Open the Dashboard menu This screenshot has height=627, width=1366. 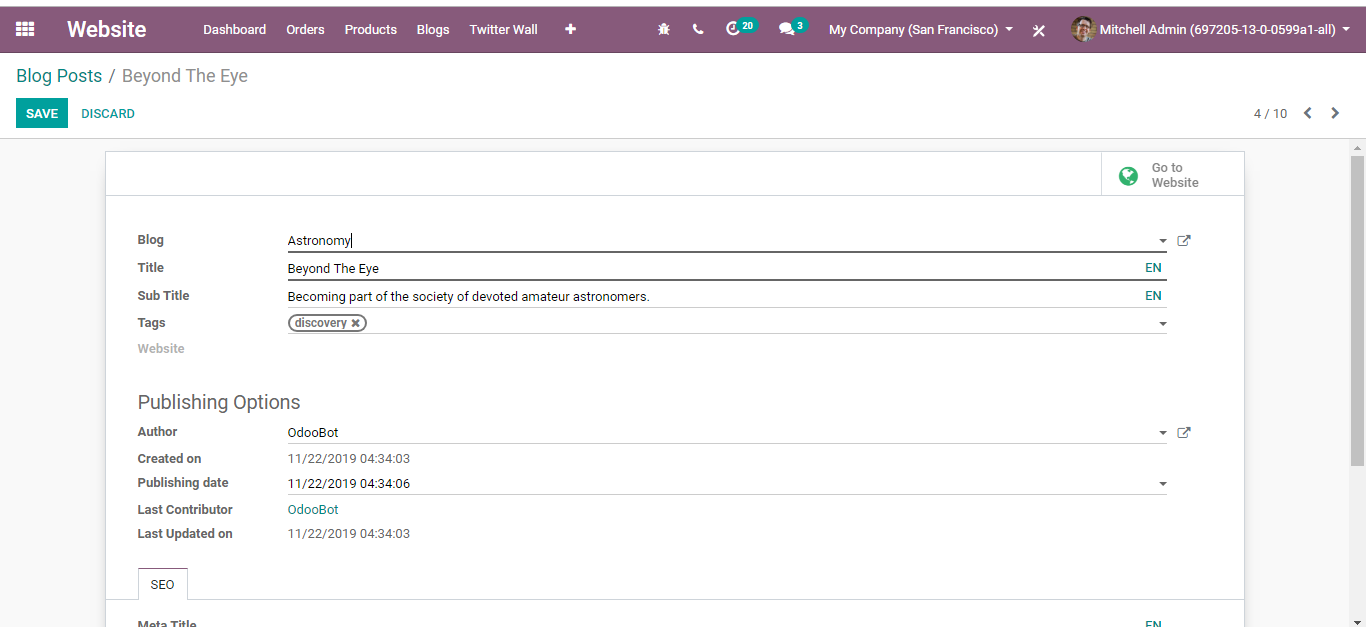pos(235,29)
